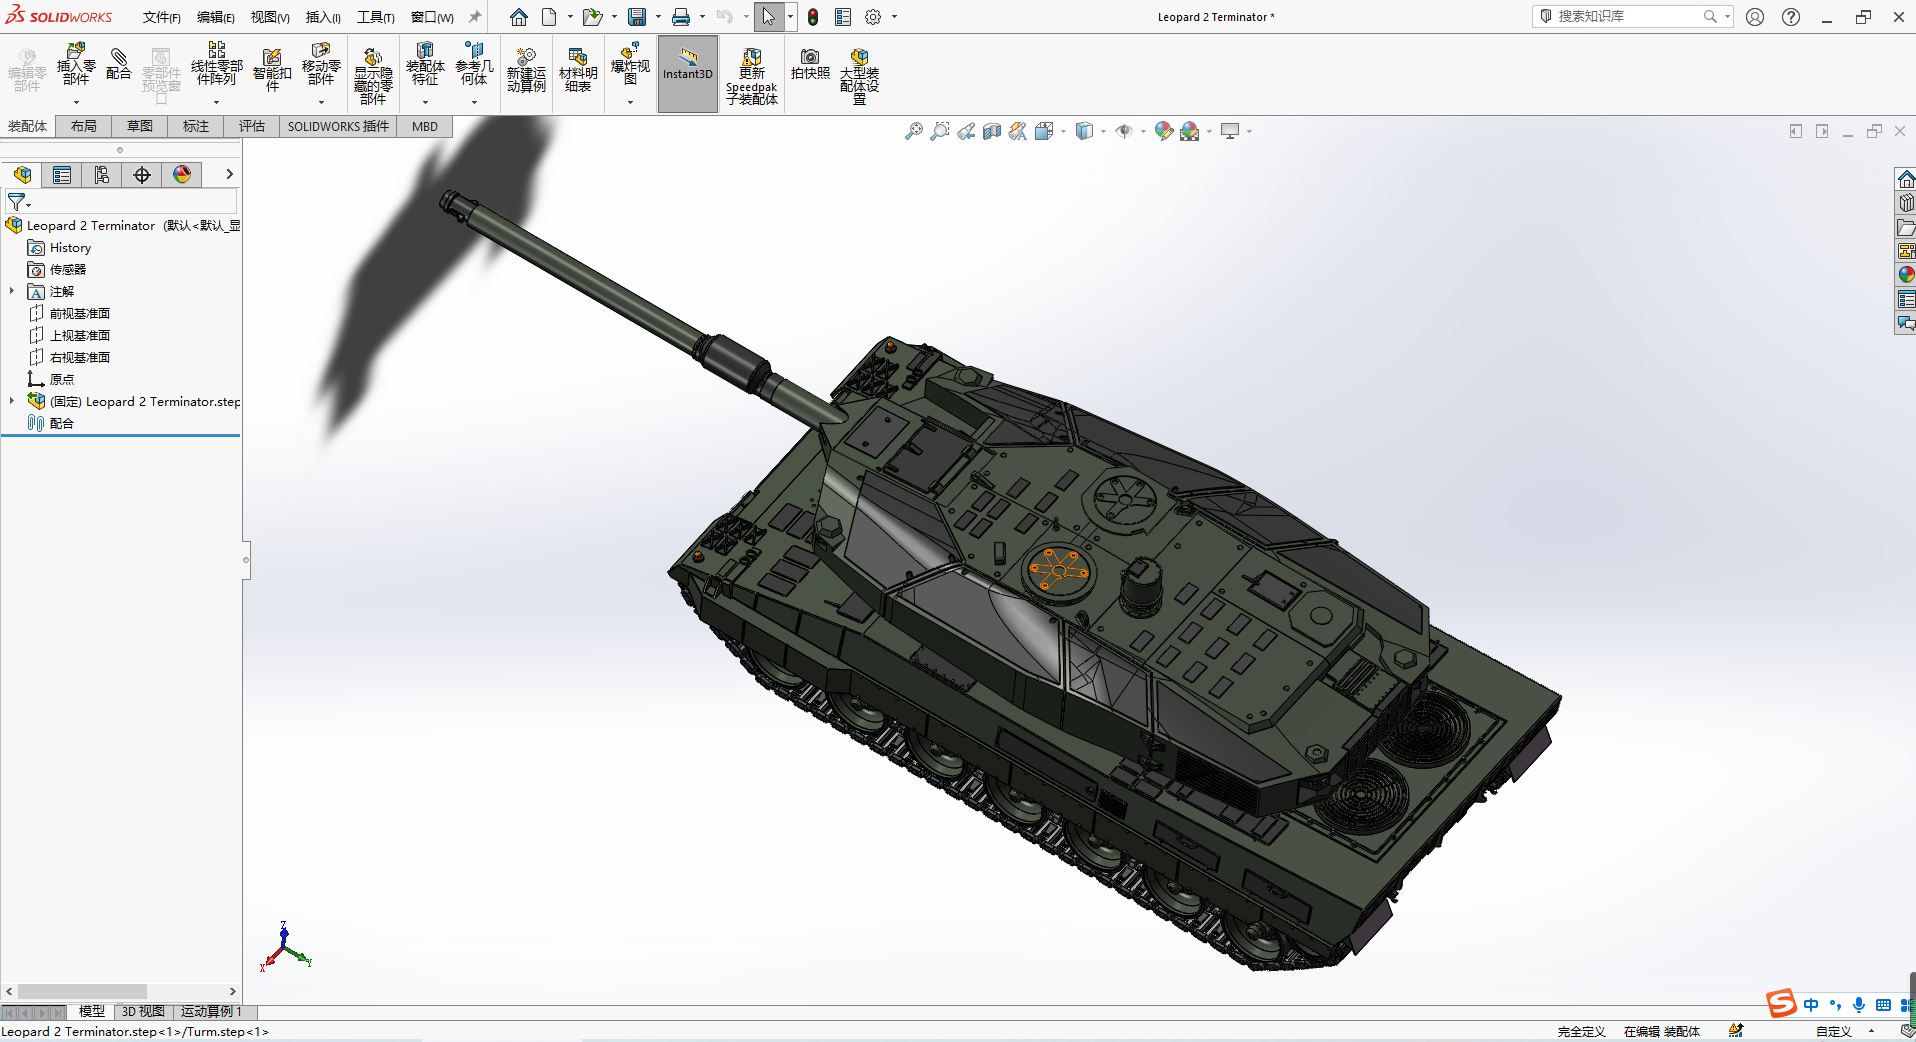Expand the 注解 tree node
1916x1042 pixels.
(12, 291)
